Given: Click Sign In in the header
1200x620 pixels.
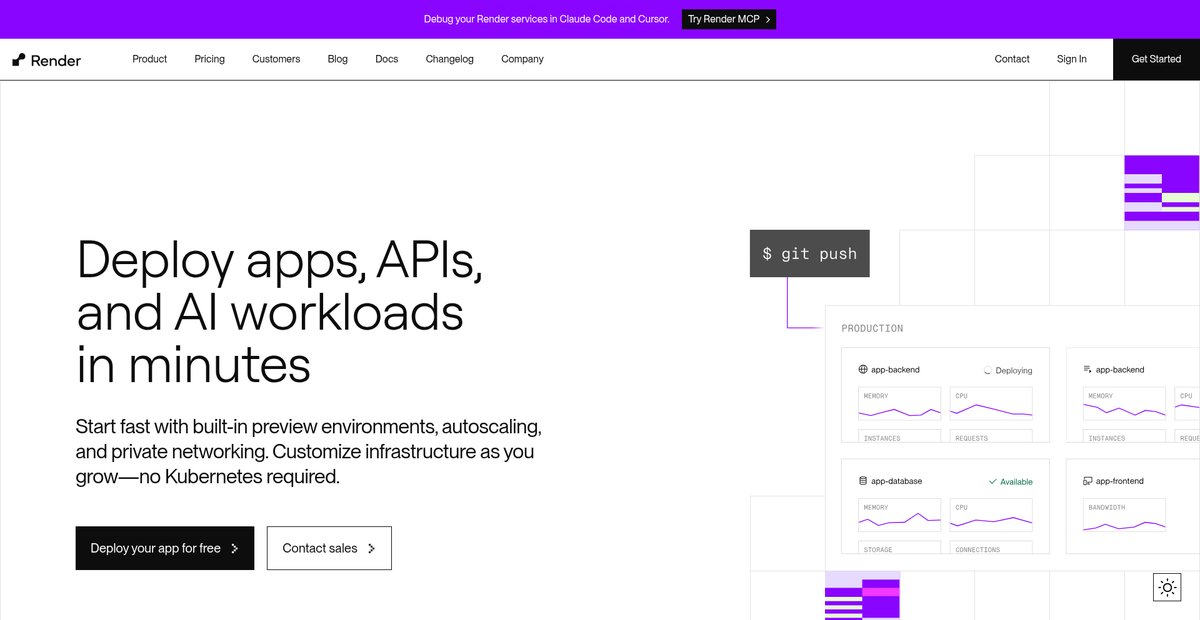Looking at the screenshot, I should (x=1072, y=59).
